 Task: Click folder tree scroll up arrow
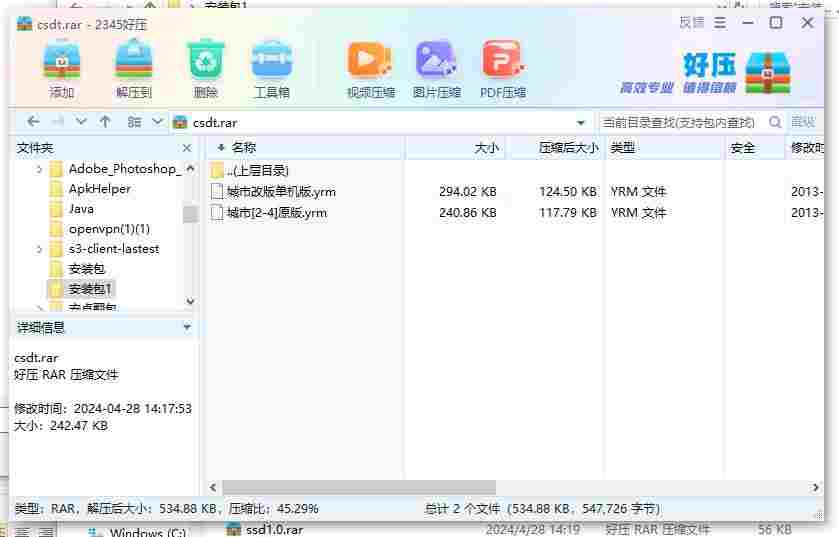[x=190, y=168]
